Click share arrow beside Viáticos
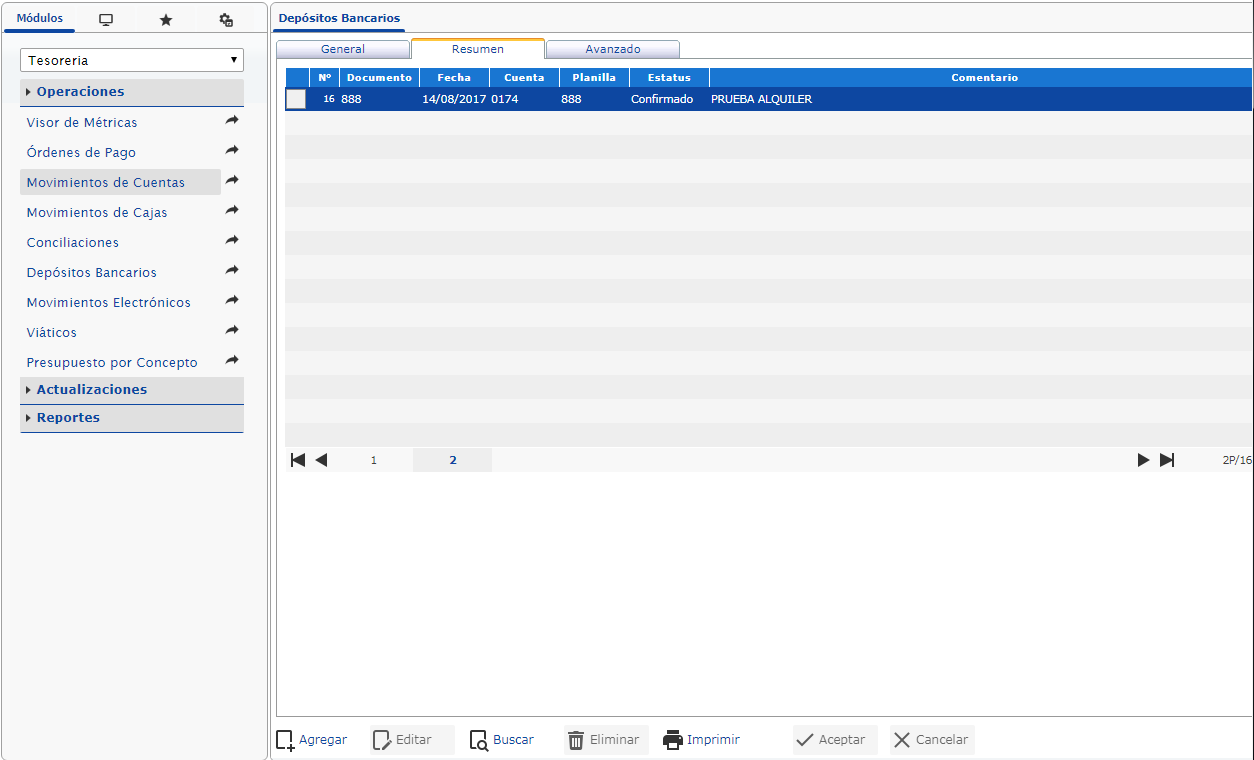The image size is (1254, 760). click(x=232, y=330)
